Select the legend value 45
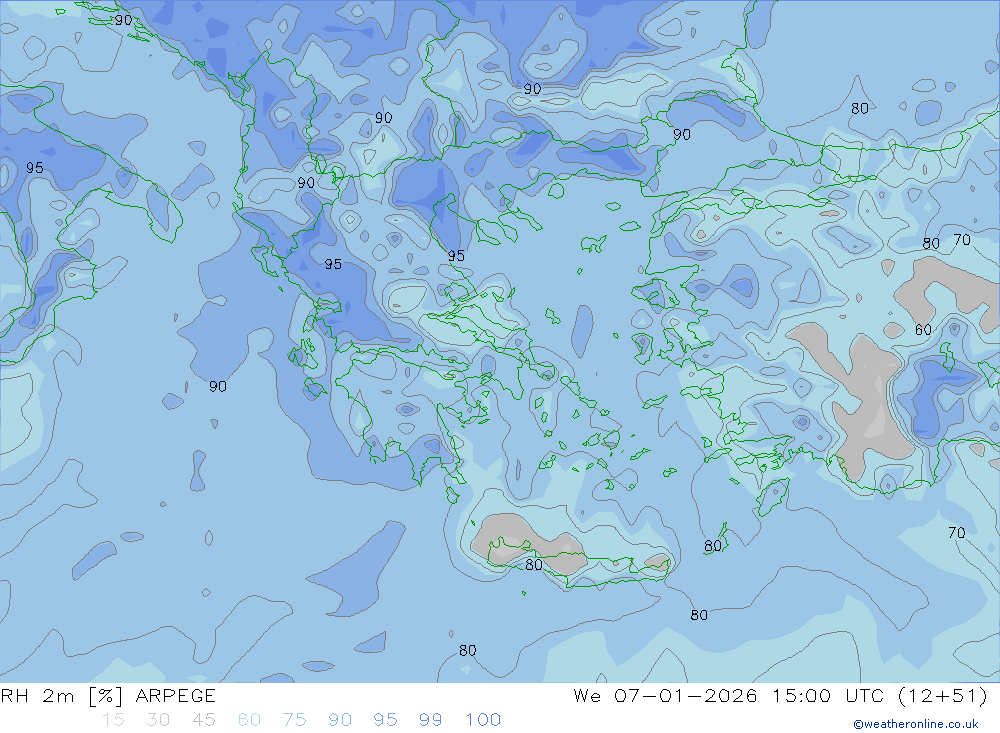 (x=204, y=720)
